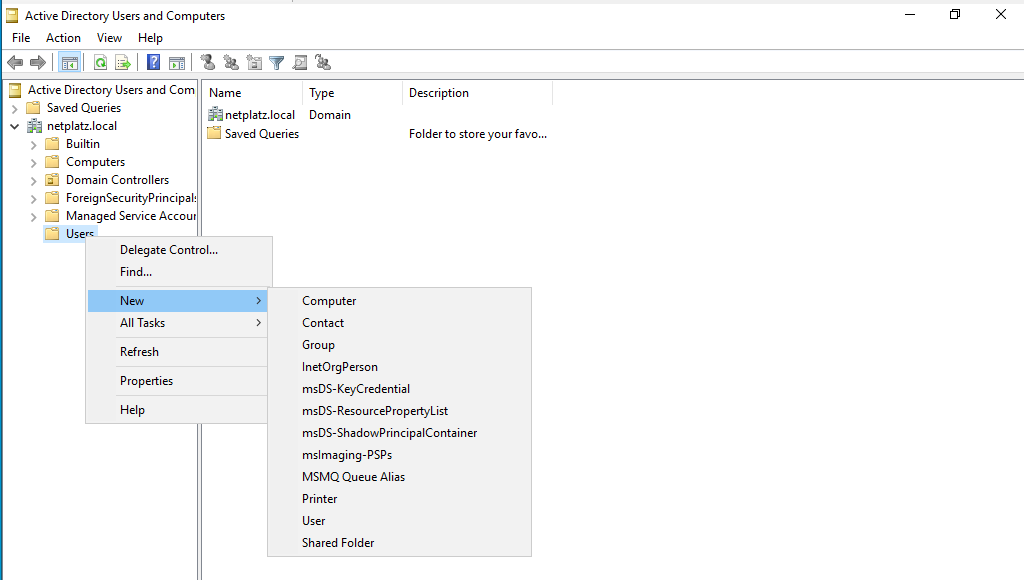The height and width of the screenshot is (580, 1024).
Task: Click the ForeignSecurityPrincipals folder icon
Action: 52,198
